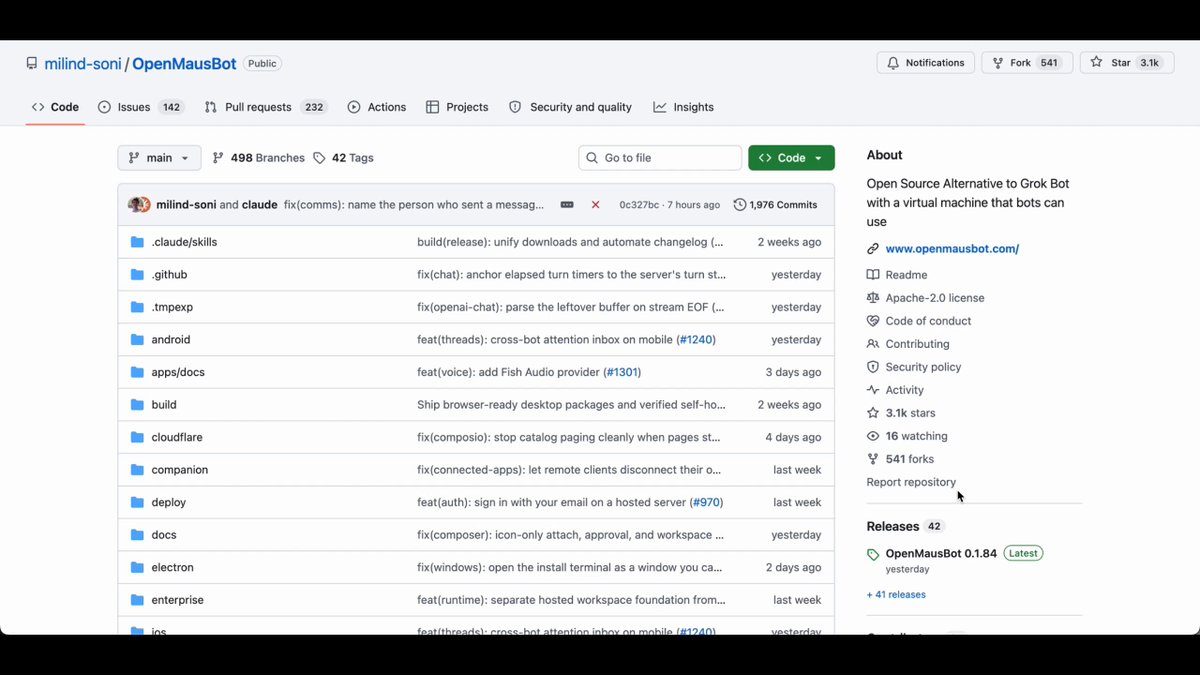Click the repository book icon beside milind-soni
This screenshot has width=1200, height=675.
pos(32,63)
